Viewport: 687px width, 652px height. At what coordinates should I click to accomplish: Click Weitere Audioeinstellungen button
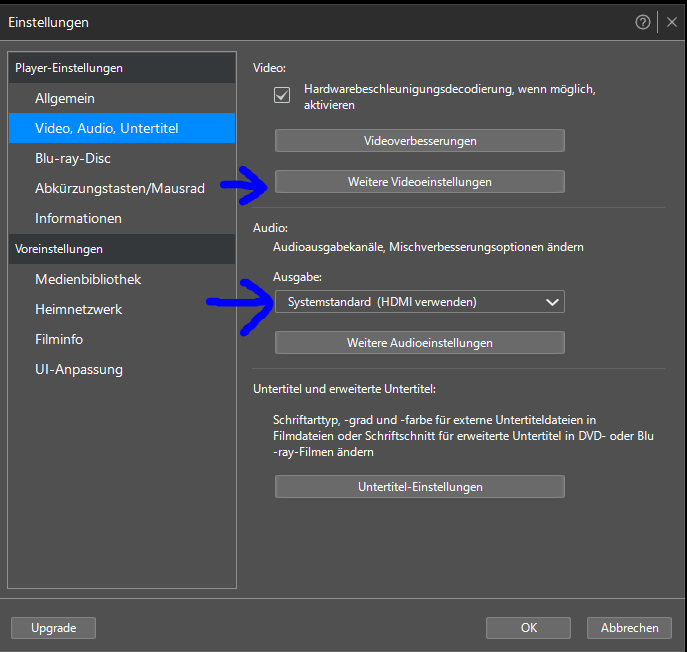tap(420, 343)
